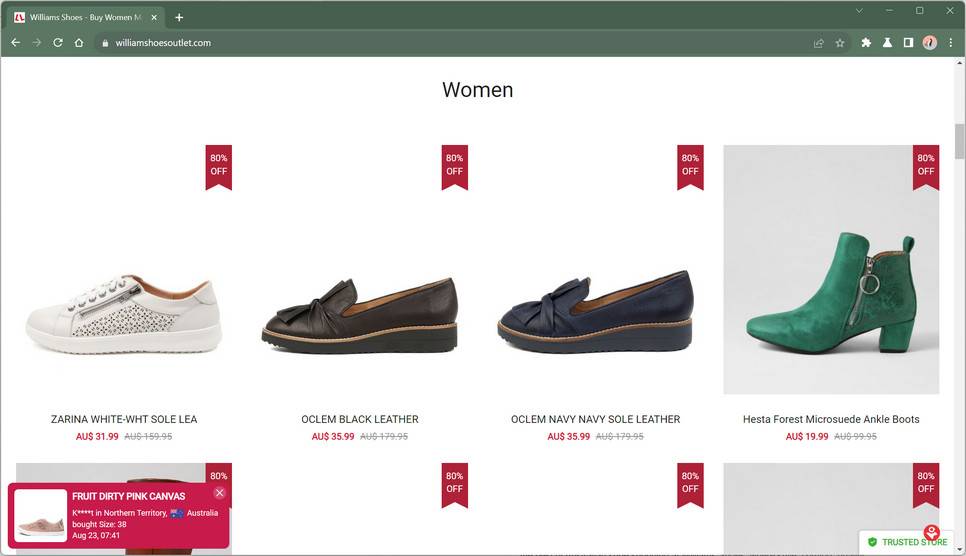The width and height of the screenshot is (966, 556).
Task: Select the Williams Shoes browser tab
Action: click(x=85, y=17)
